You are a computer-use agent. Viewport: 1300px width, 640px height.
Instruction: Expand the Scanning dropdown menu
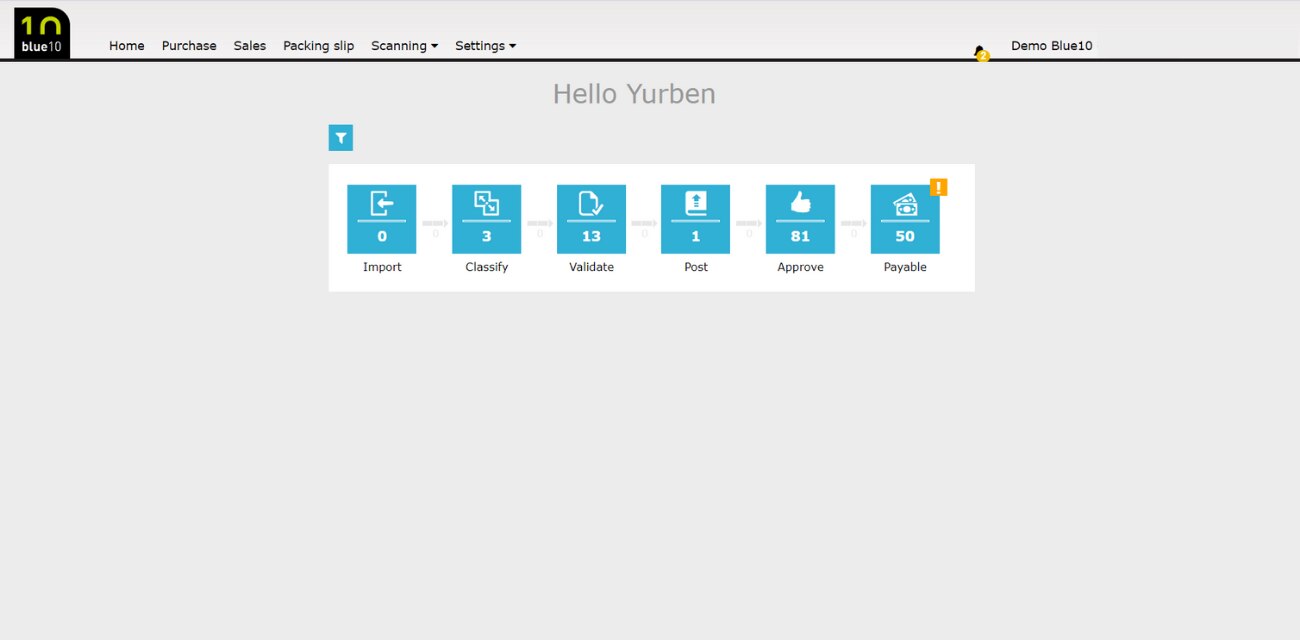(x=404, y=46)
